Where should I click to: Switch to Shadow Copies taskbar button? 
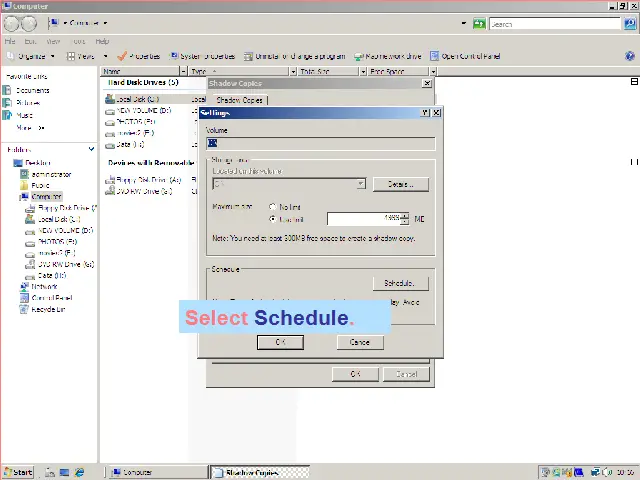(x=260, y=472)
